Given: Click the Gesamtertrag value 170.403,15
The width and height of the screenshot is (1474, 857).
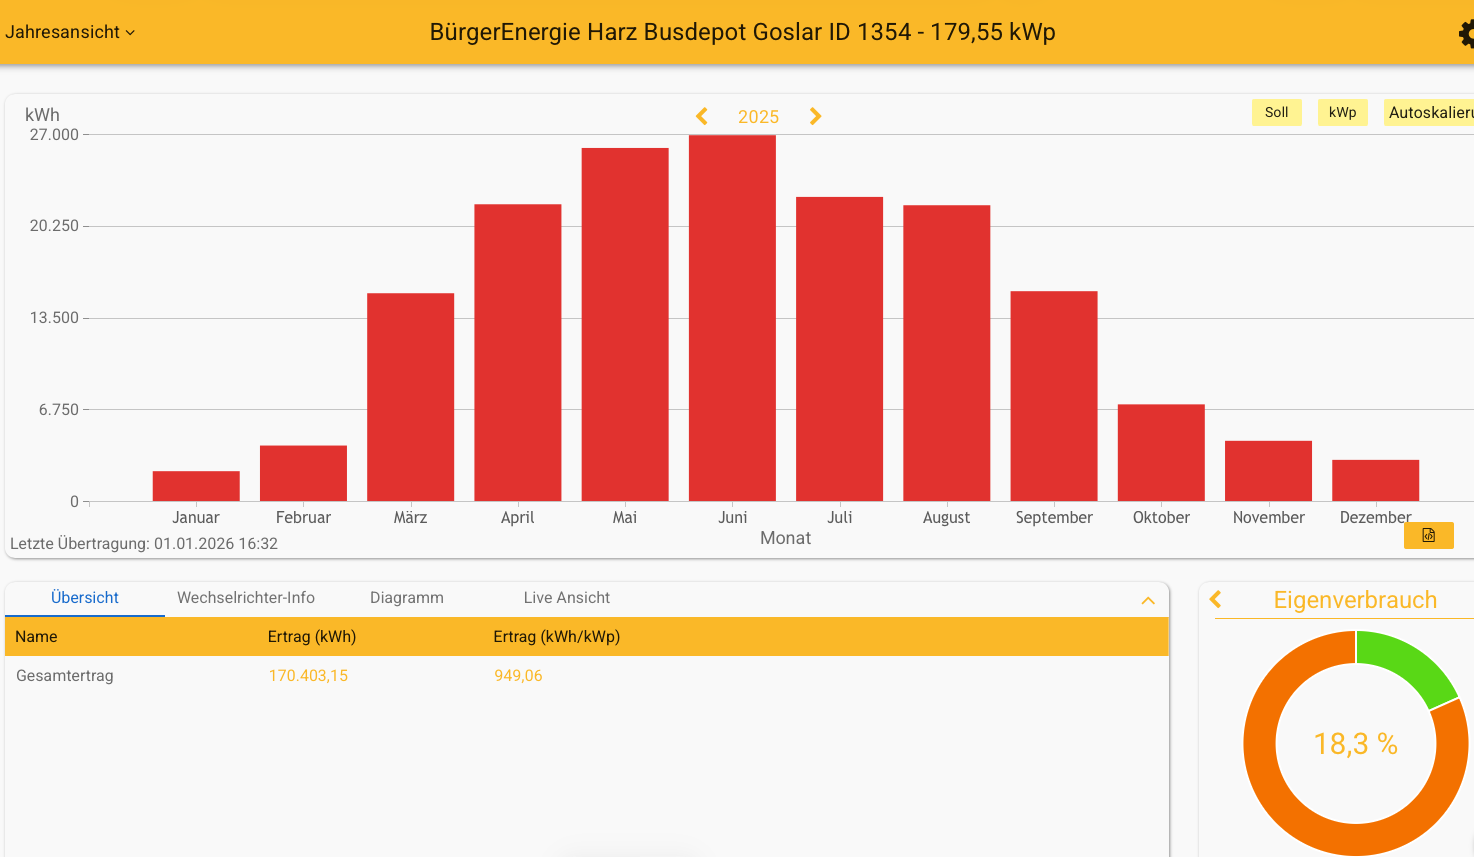Looking at the screenshot, I should [308, 676].
